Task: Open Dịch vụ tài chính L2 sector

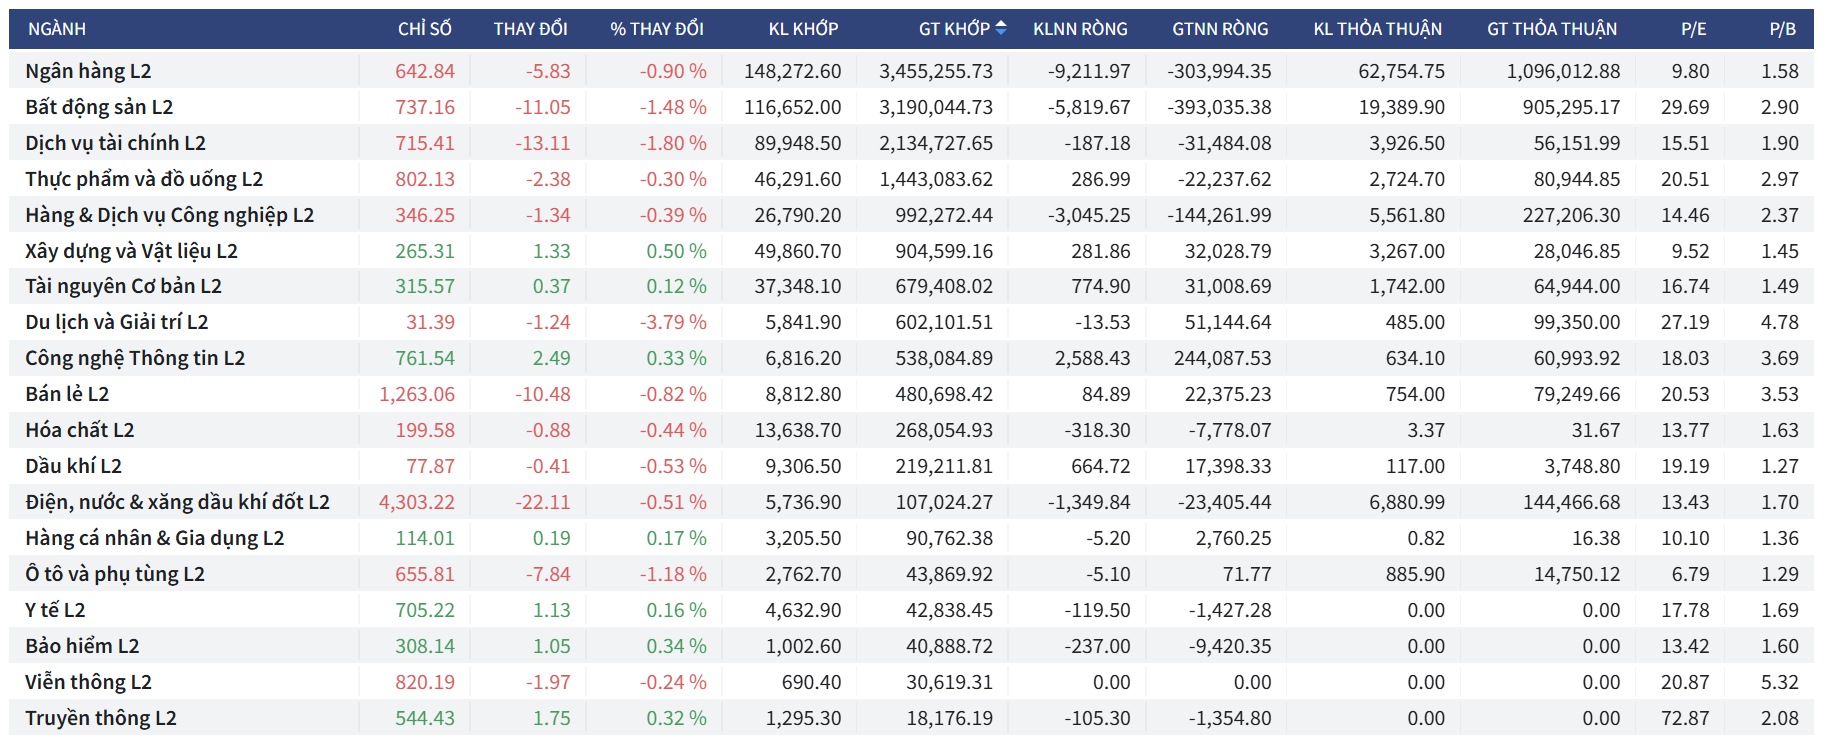Action: (115, 143)
